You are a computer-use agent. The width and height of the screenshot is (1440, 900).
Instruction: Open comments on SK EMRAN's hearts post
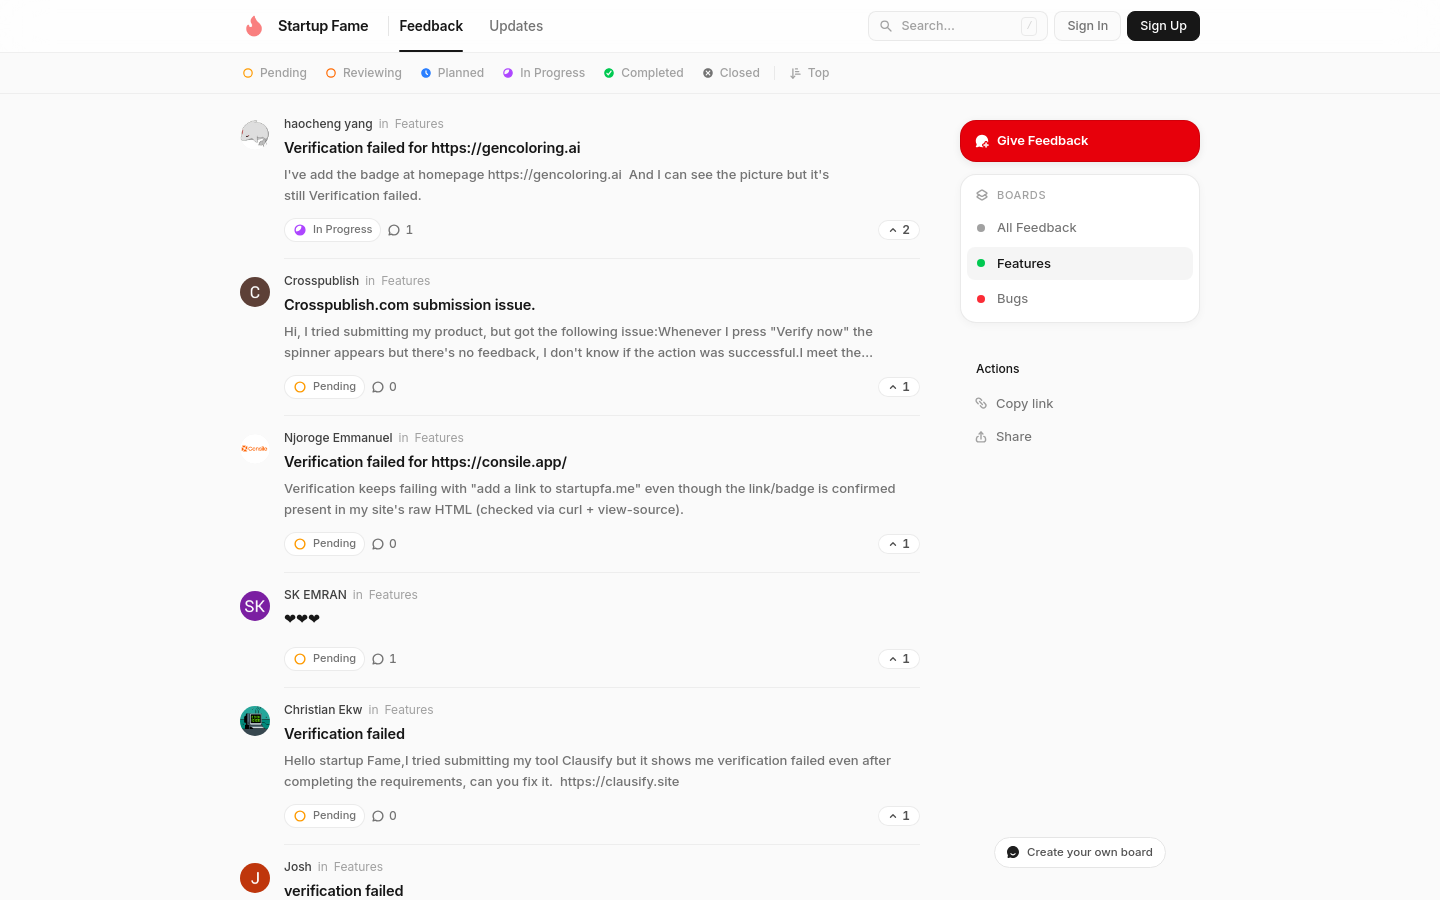[385, 659]
